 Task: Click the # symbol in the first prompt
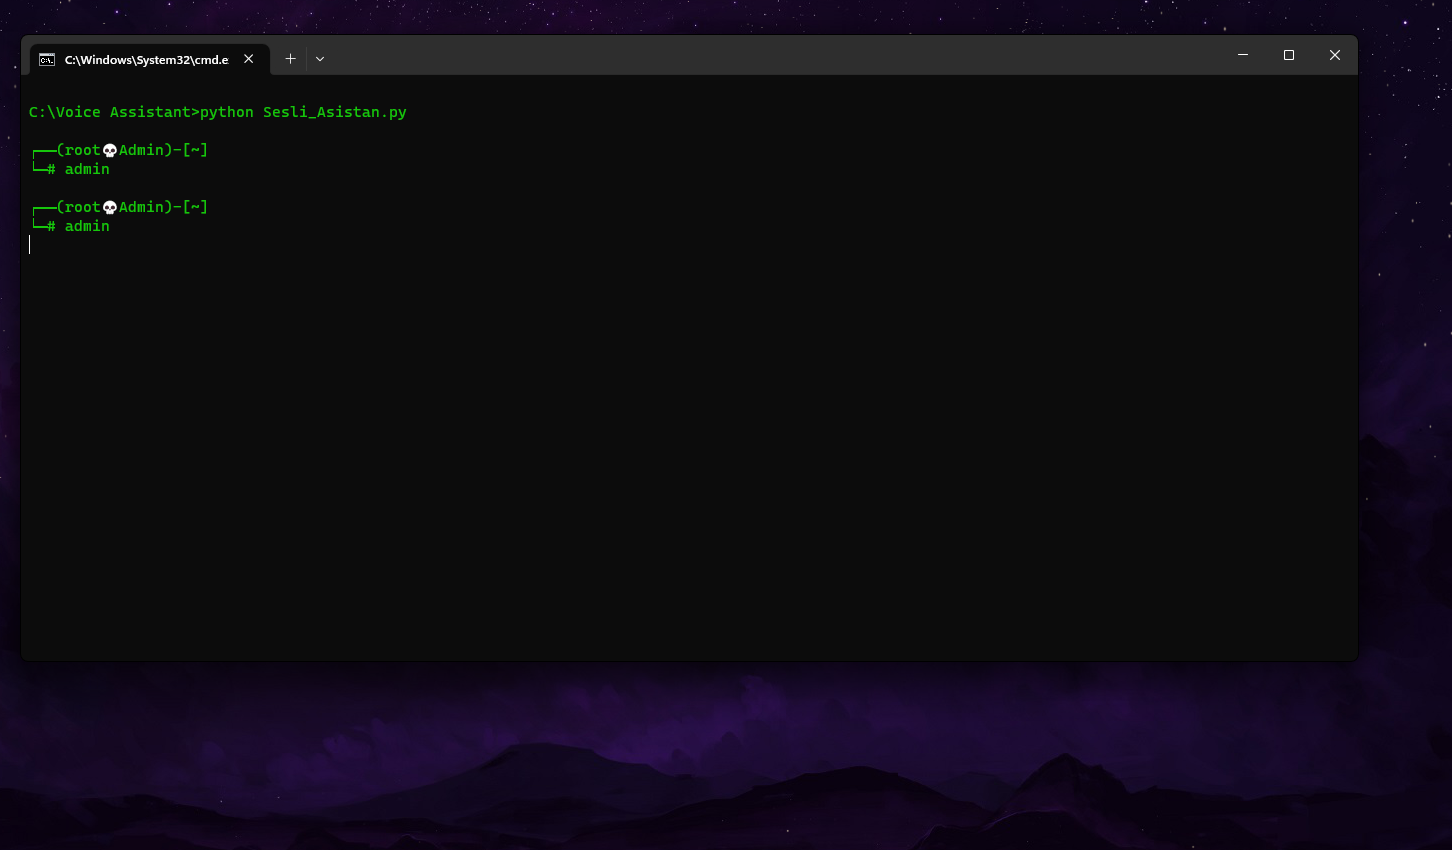(50, 169)
